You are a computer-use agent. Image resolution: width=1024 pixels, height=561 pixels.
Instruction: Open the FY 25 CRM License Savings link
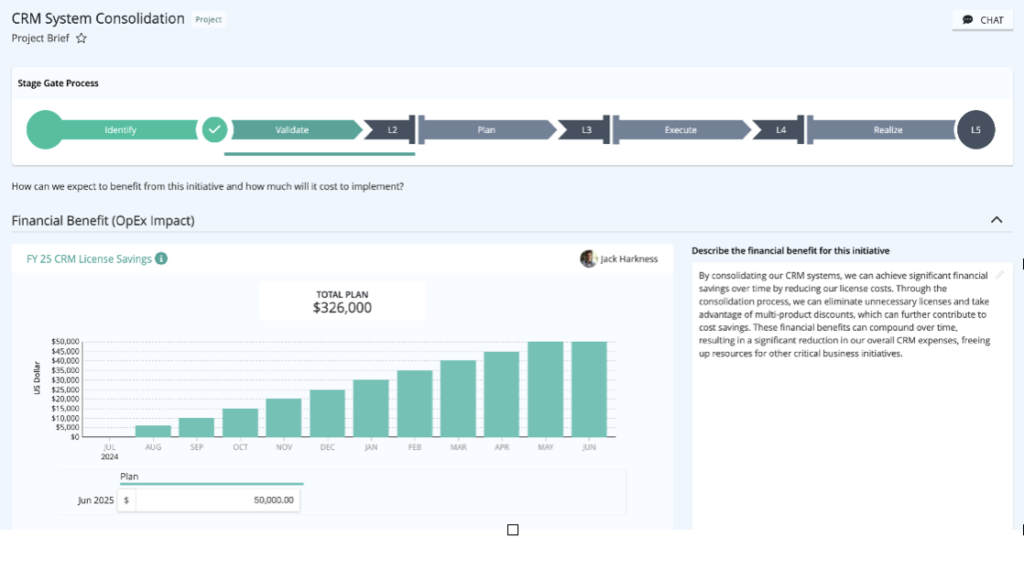(x=89, y=259)
